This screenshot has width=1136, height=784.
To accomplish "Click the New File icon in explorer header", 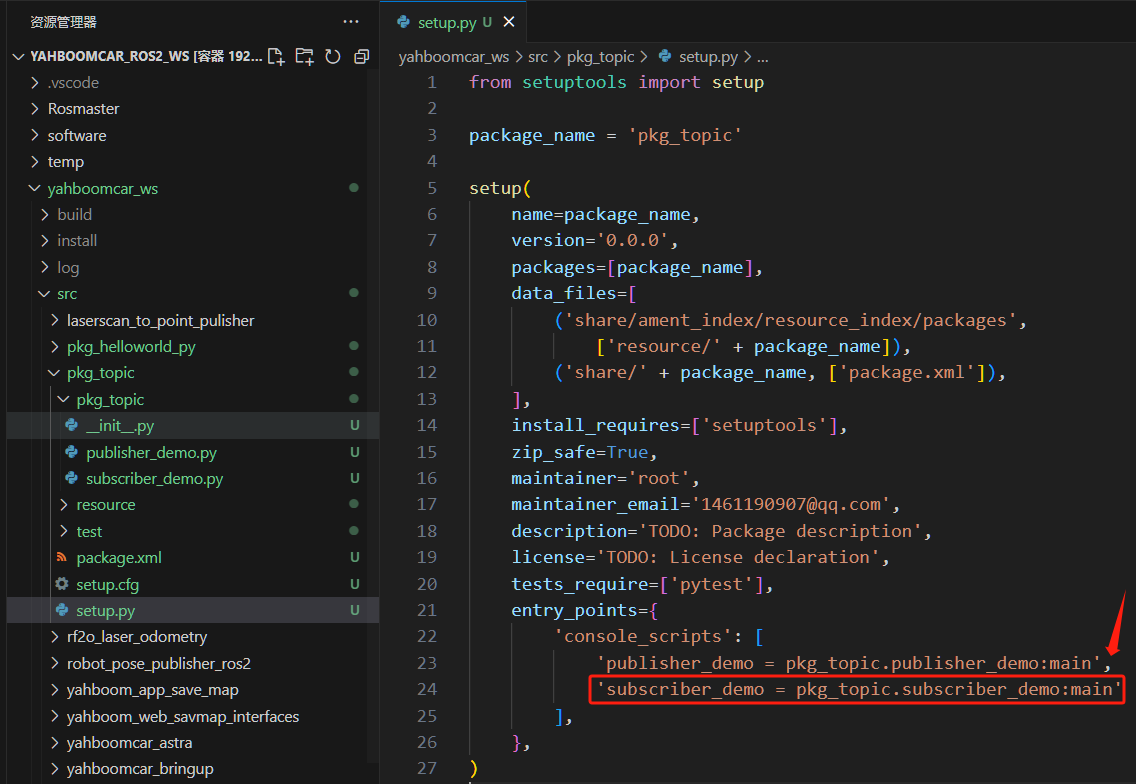I will coord(276,57).
